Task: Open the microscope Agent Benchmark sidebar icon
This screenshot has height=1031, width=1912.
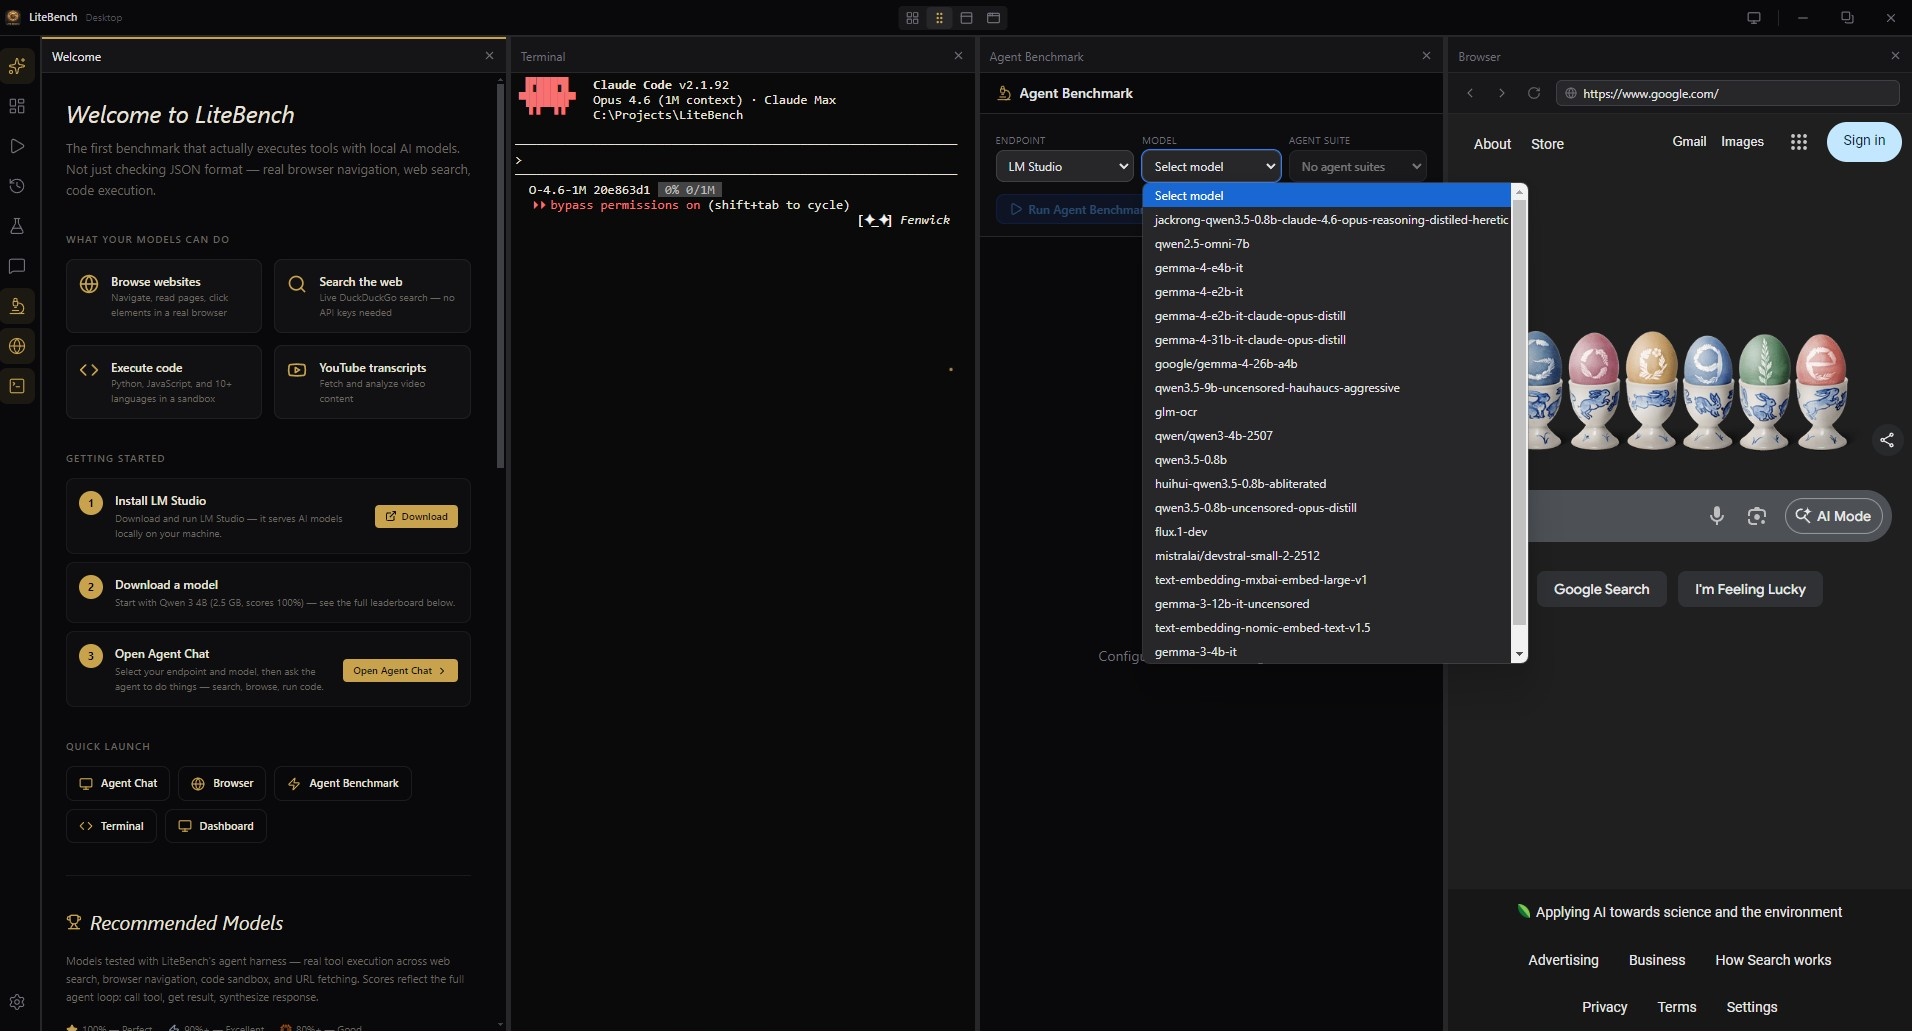Action: pyautogui.click(x=17, y=306)
